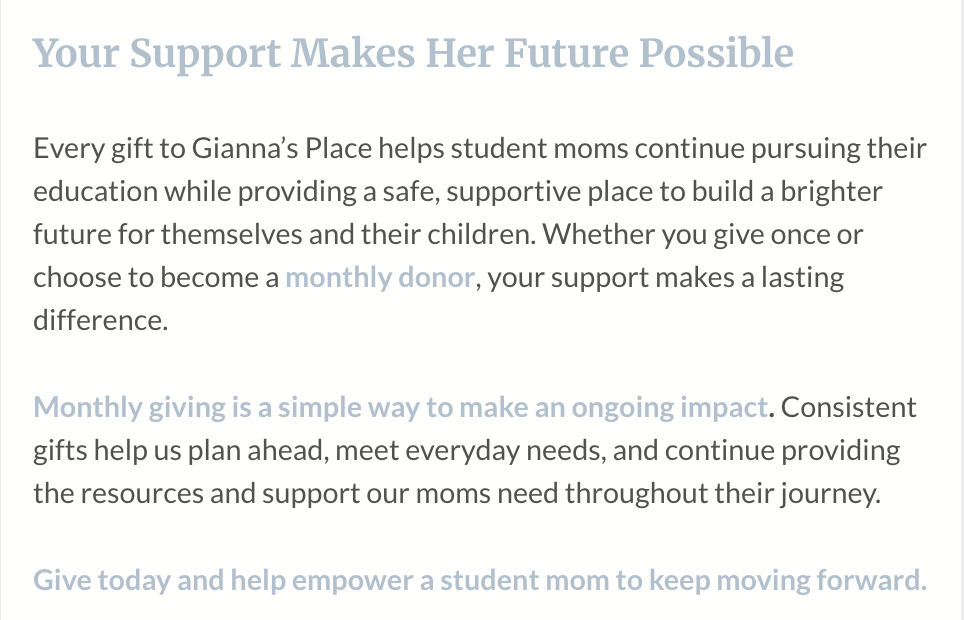Click the word 'supportive' in the first paragraph
The height and width of the screenshot is (620, 964).
(513, 191)
